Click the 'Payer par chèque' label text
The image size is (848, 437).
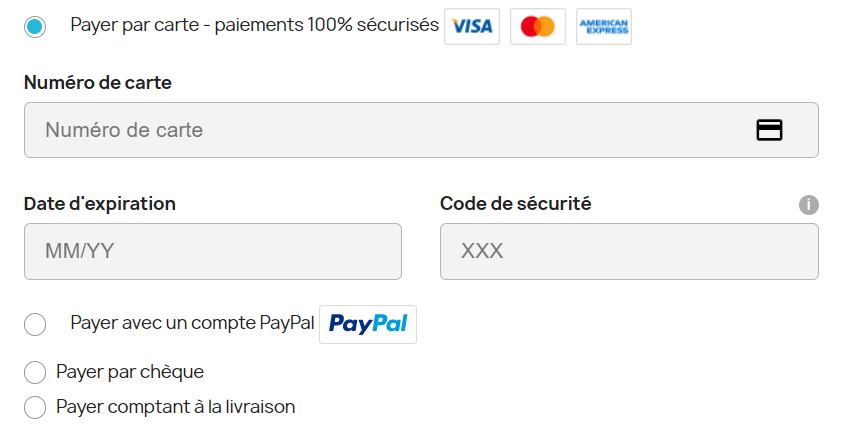tap(130, 372)
